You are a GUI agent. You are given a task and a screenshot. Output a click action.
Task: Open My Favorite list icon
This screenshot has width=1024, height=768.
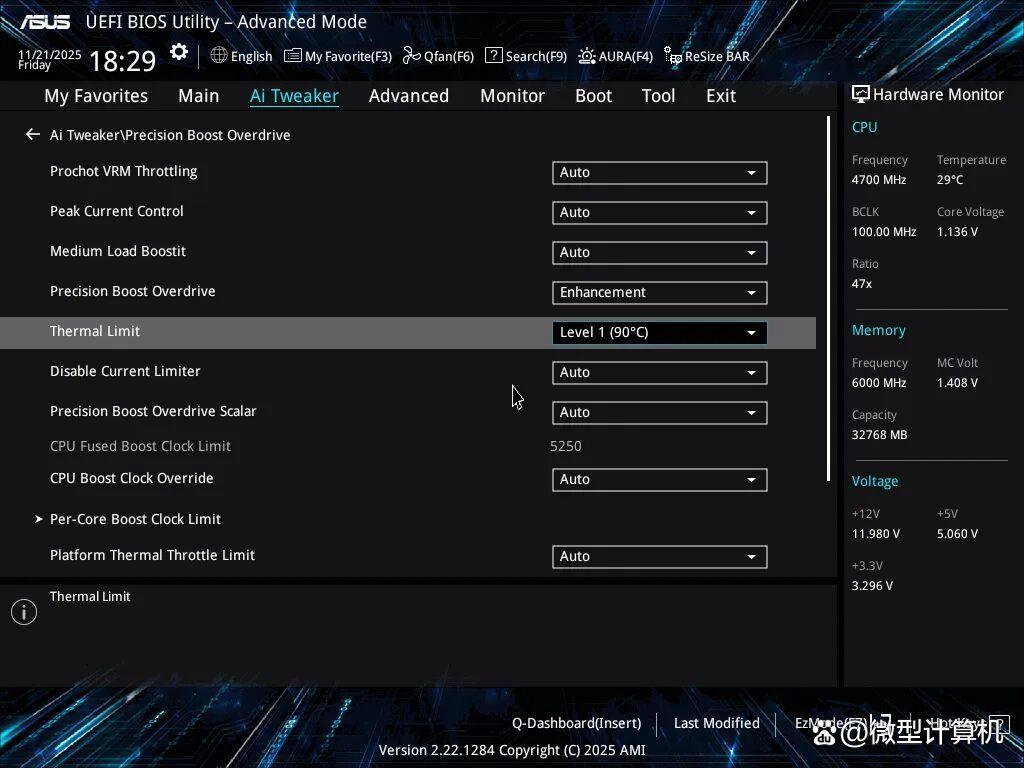tap(293, 56)
